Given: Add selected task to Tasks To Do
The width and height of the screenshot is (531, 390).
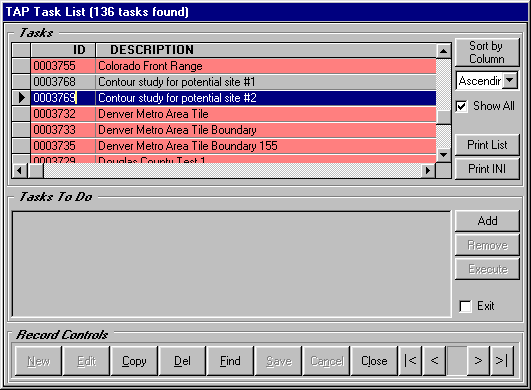Looking at the screenshot, I should pos(487,221).
